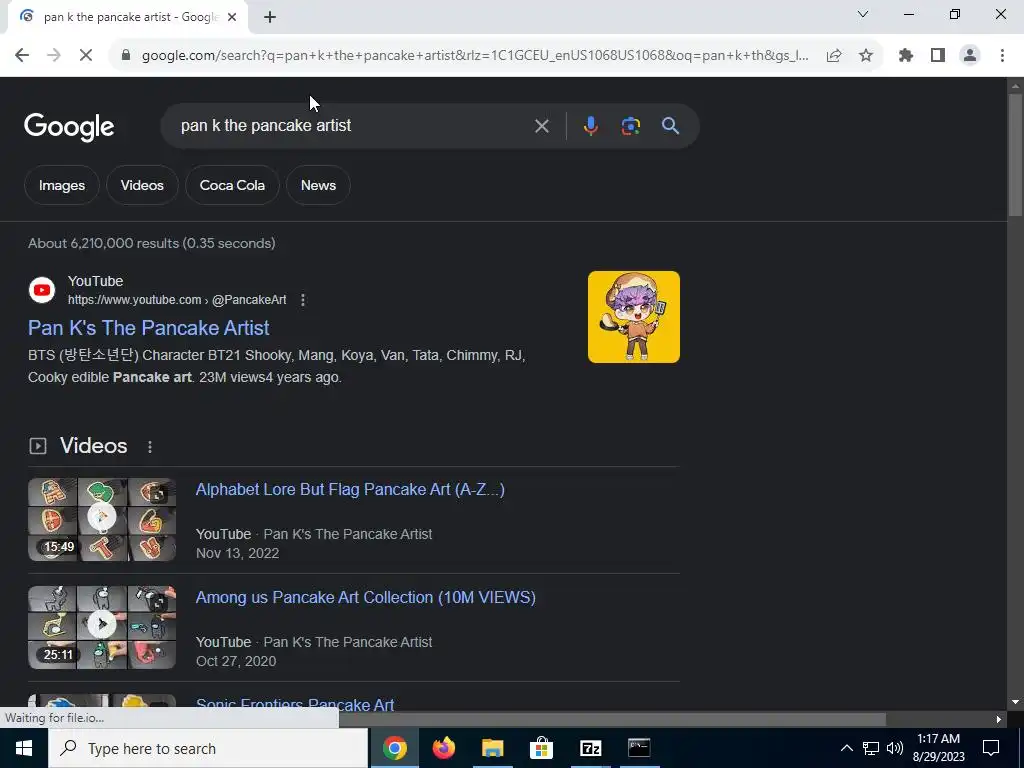Screen dimensions: 1024x768
Task: Open Among us Pancake Art Collection link
Action: [x=366, y=598]
